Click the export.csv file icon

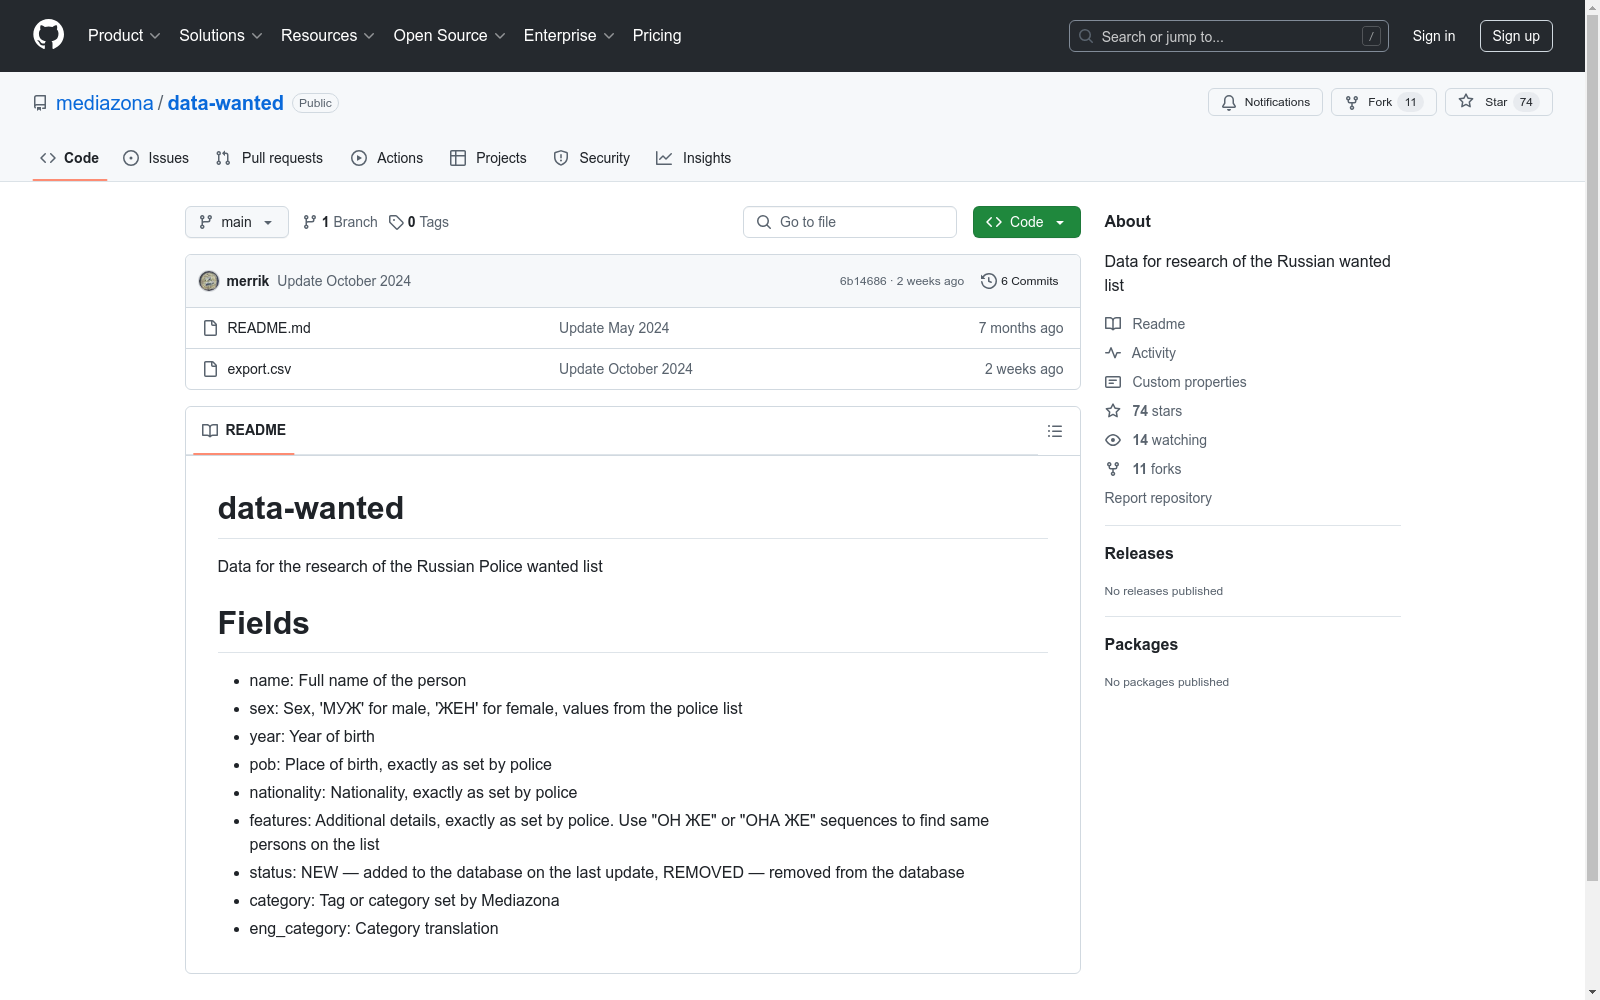[x=210, y=369]
